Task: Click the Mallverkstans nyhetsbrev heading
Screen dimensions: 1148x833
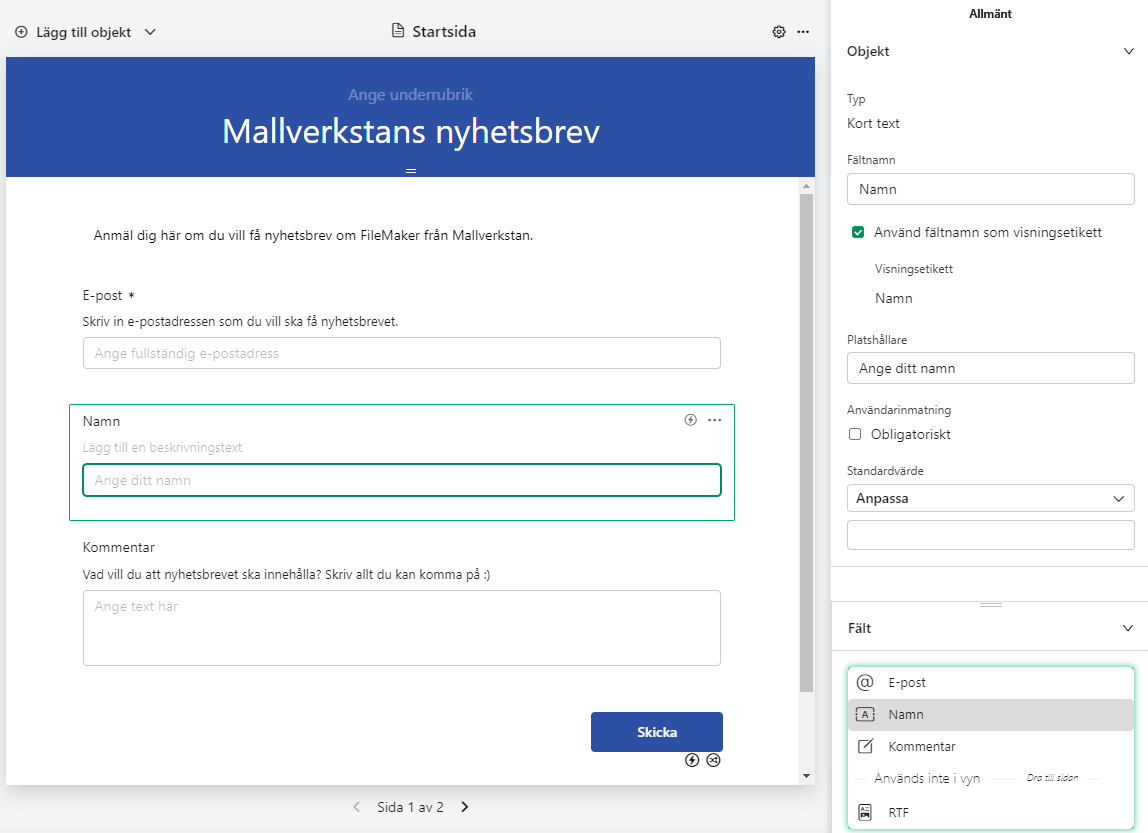Action: pos(411,132)
